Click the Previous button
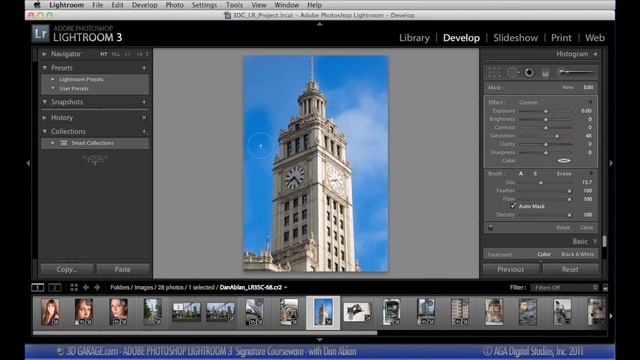 [x=511, y=269]
